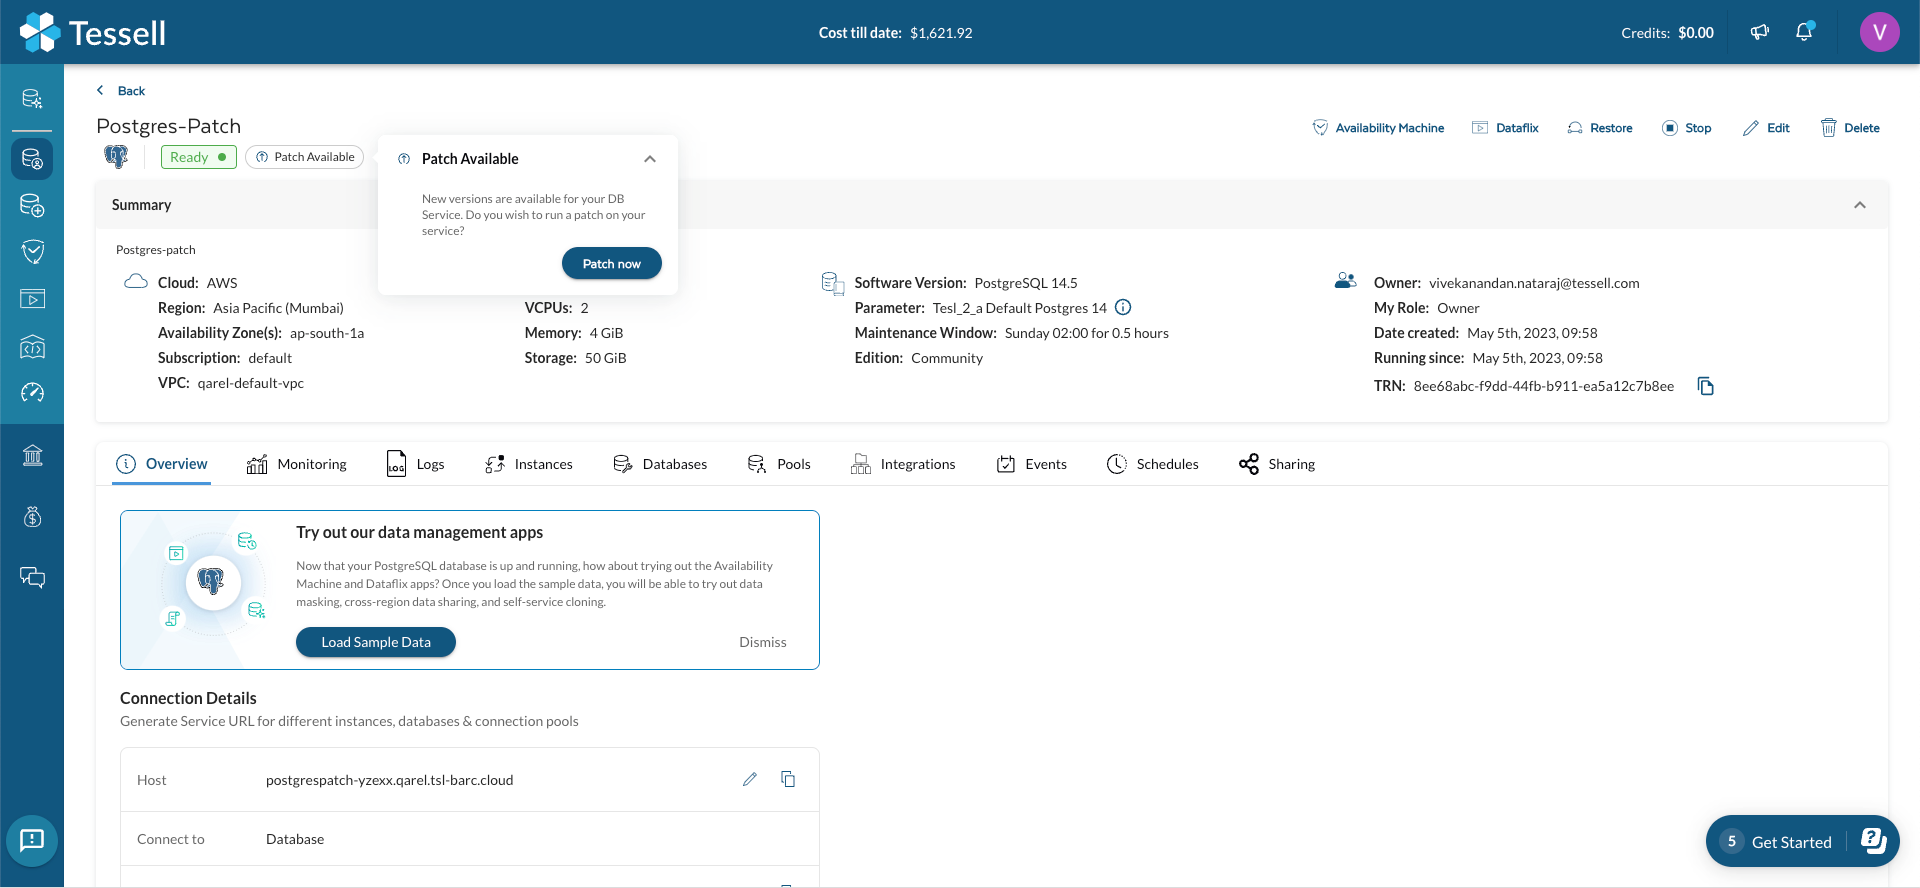Edit the Postgres-Patch service
The height and width of the screenshot is (888, 1920).
pos(1766,128)
